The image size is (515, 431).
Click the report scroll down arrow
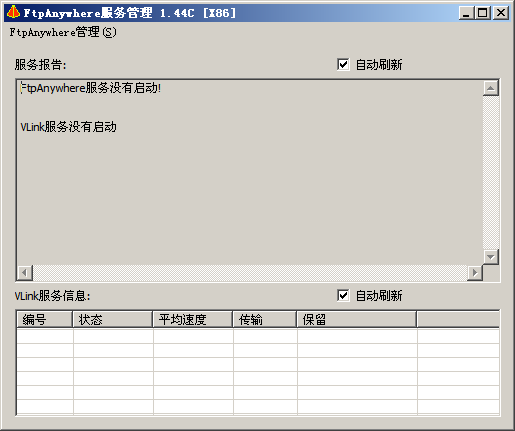click(x=491, y=257)
